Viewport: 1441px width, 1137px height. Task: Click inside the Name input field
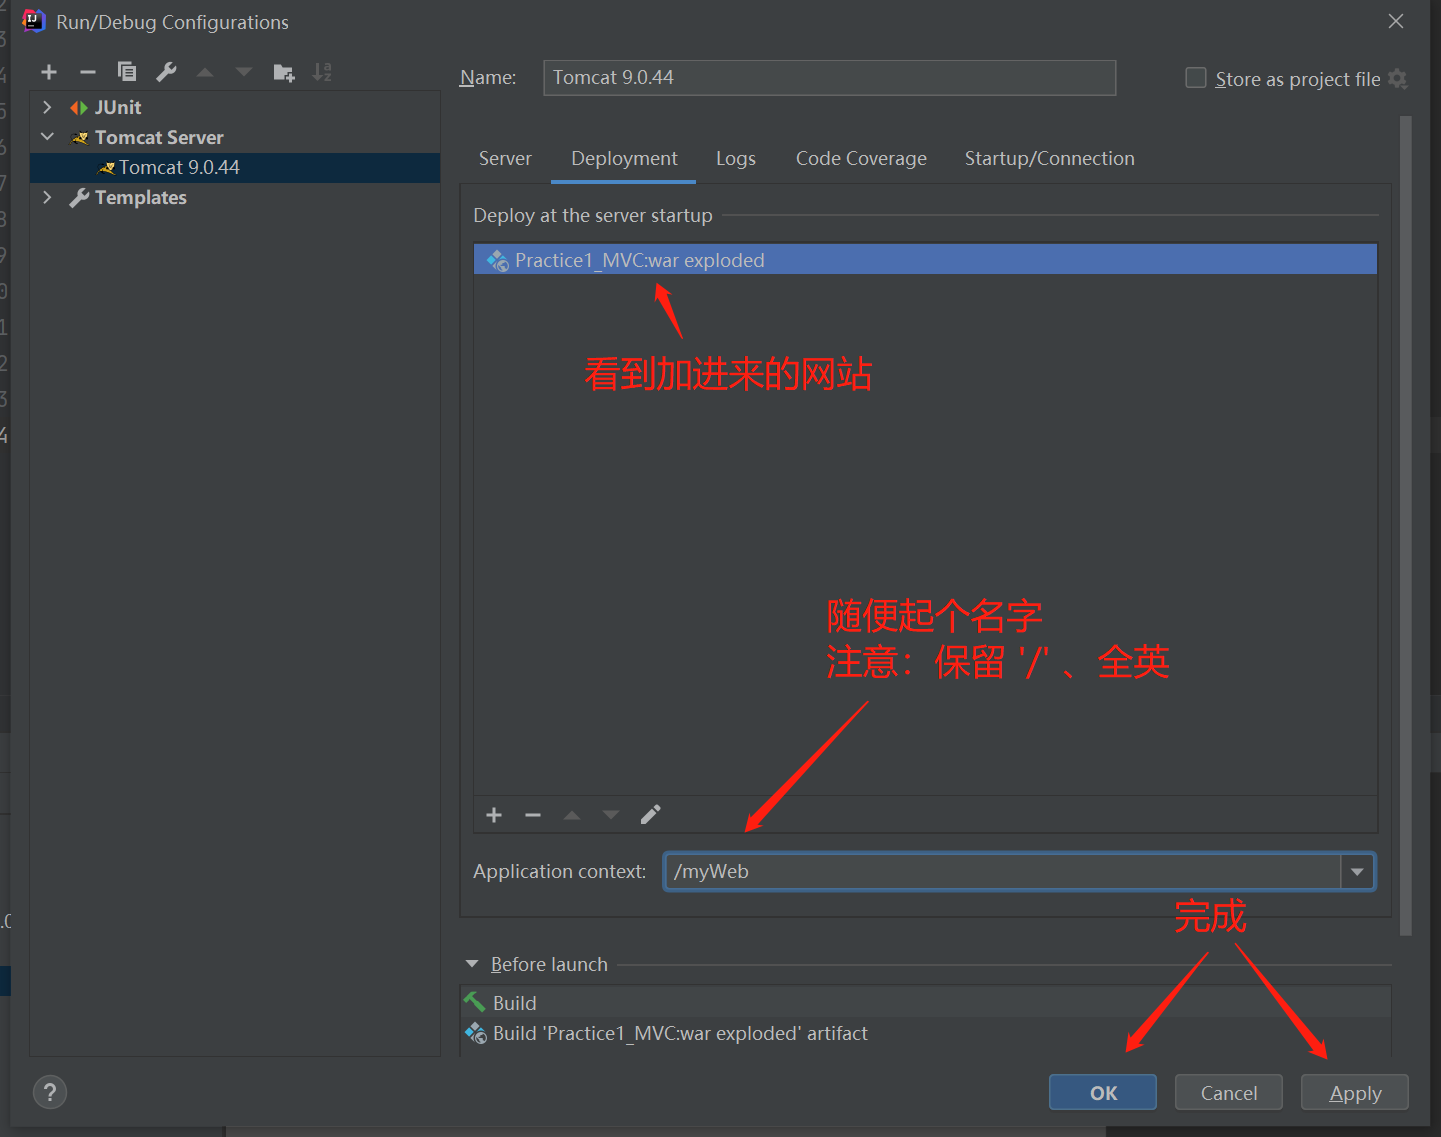click(830, 77)
